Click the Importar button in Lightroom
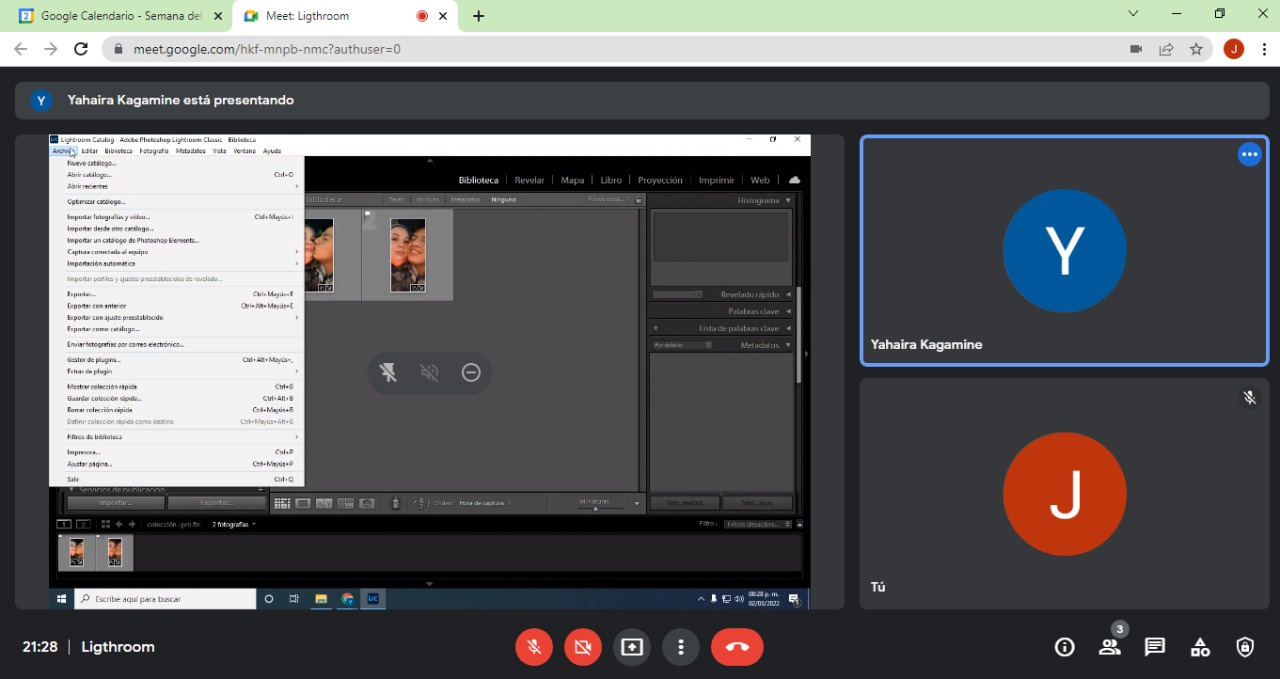 pyautogui.click(x=116, y=503)
